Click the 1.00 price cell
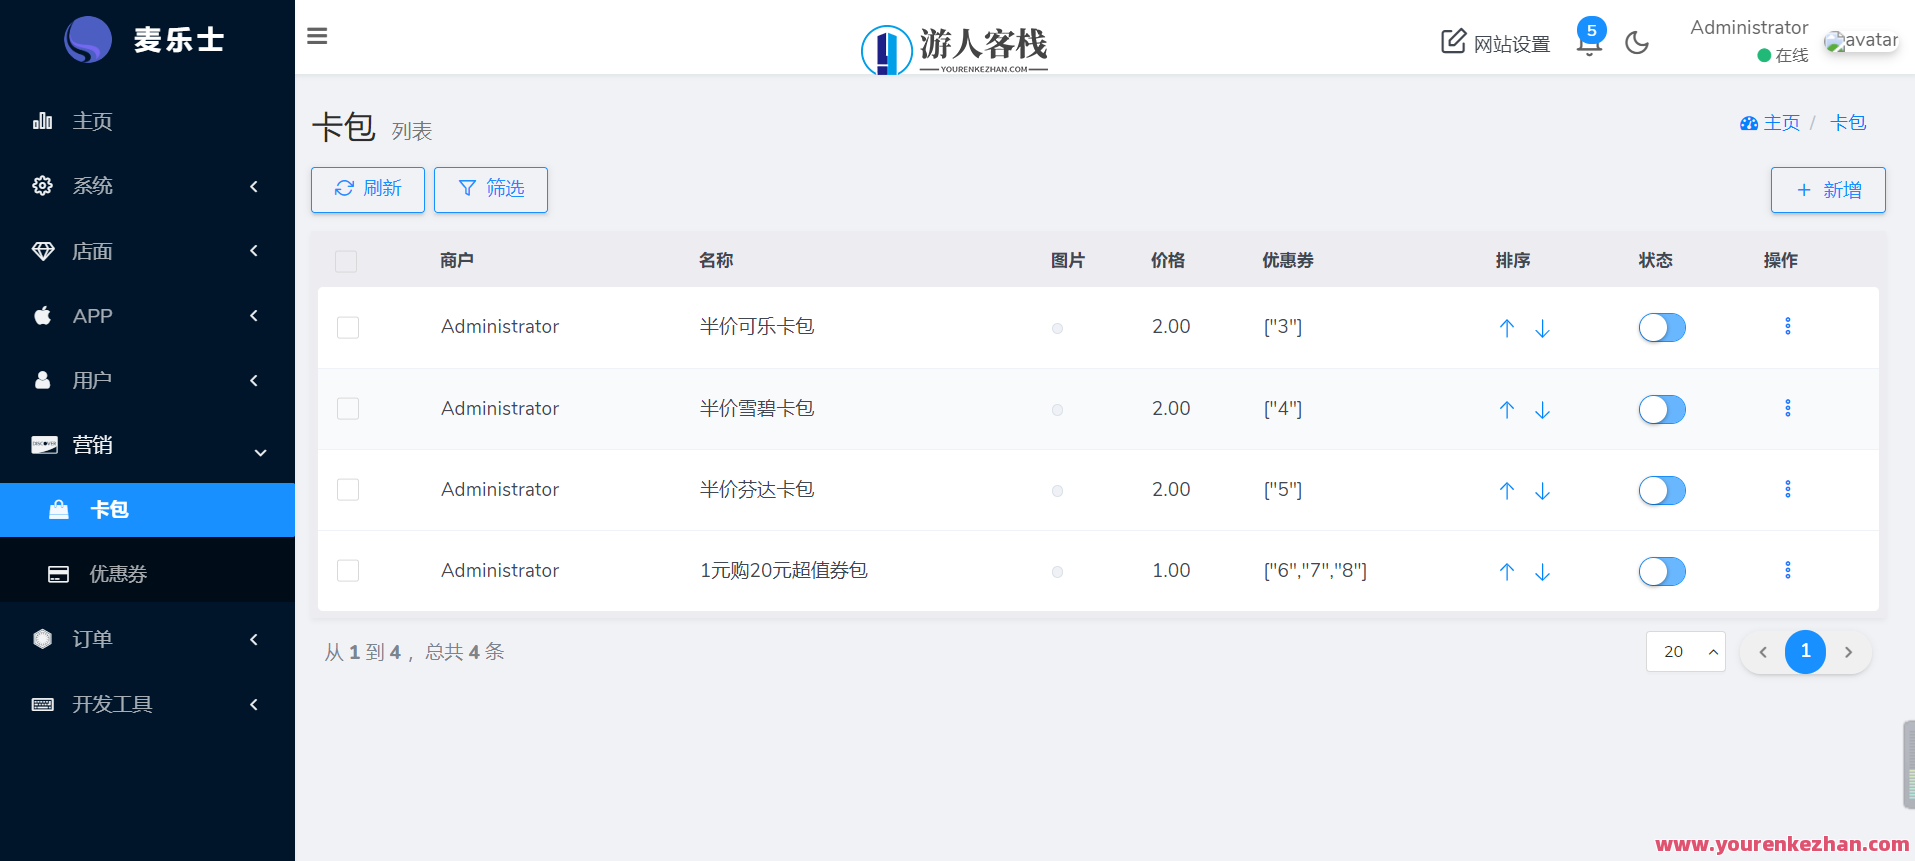Screen dimensions: 1915x861 [x=1171, y=571]
